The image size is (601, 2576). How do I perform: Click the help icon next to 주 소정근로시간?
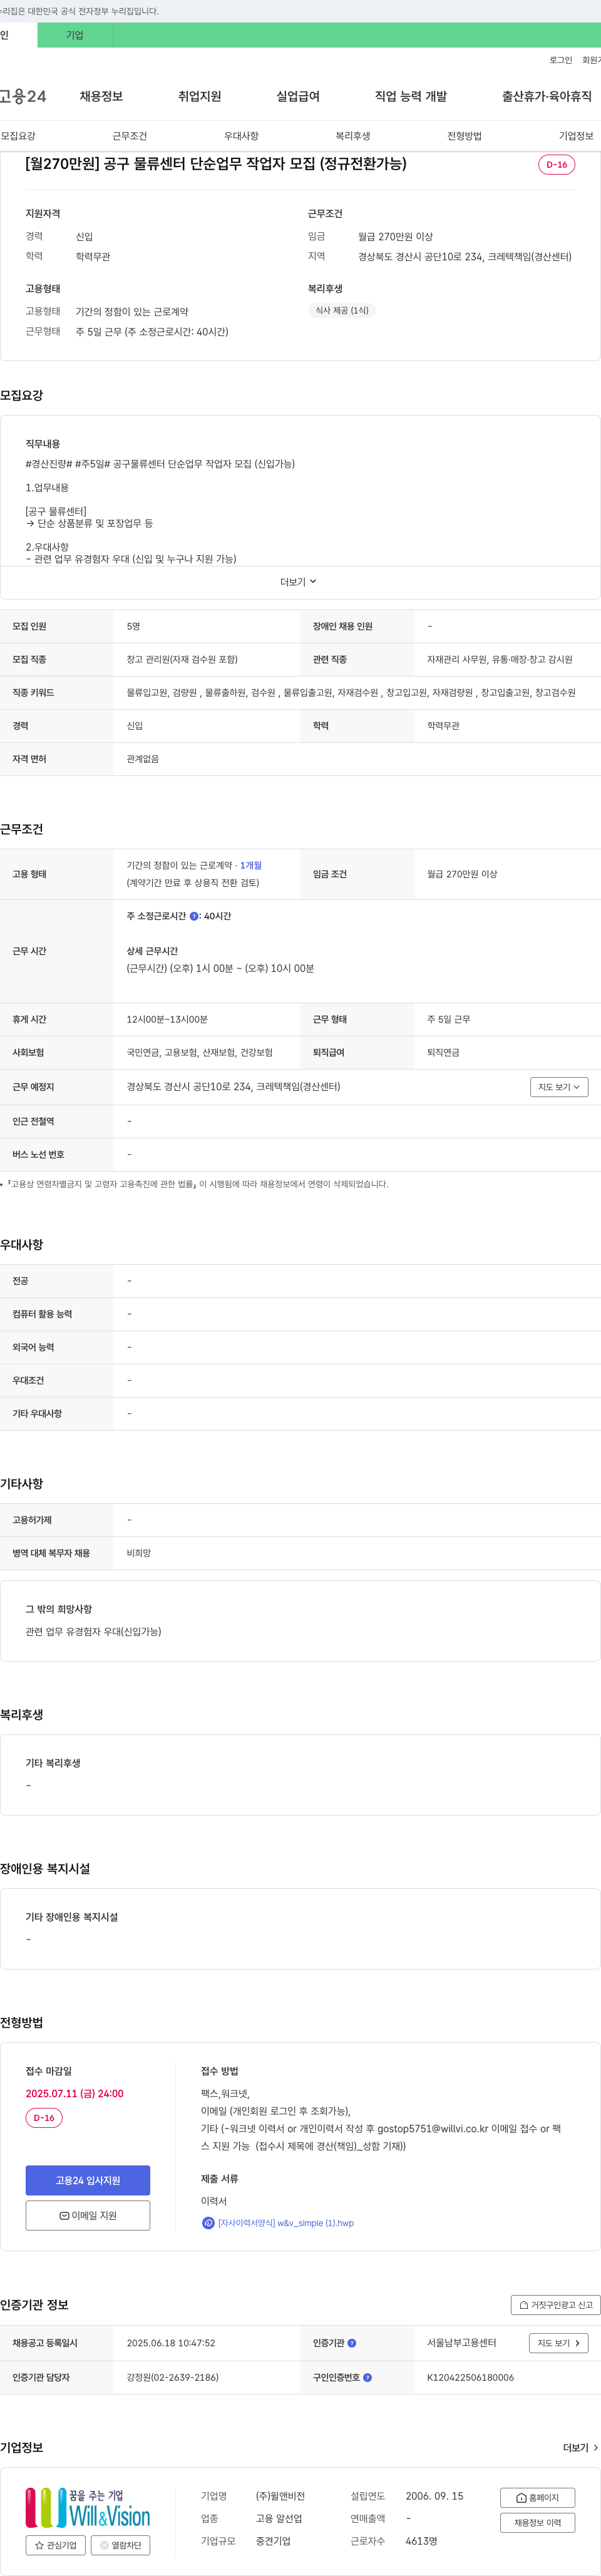194,916
